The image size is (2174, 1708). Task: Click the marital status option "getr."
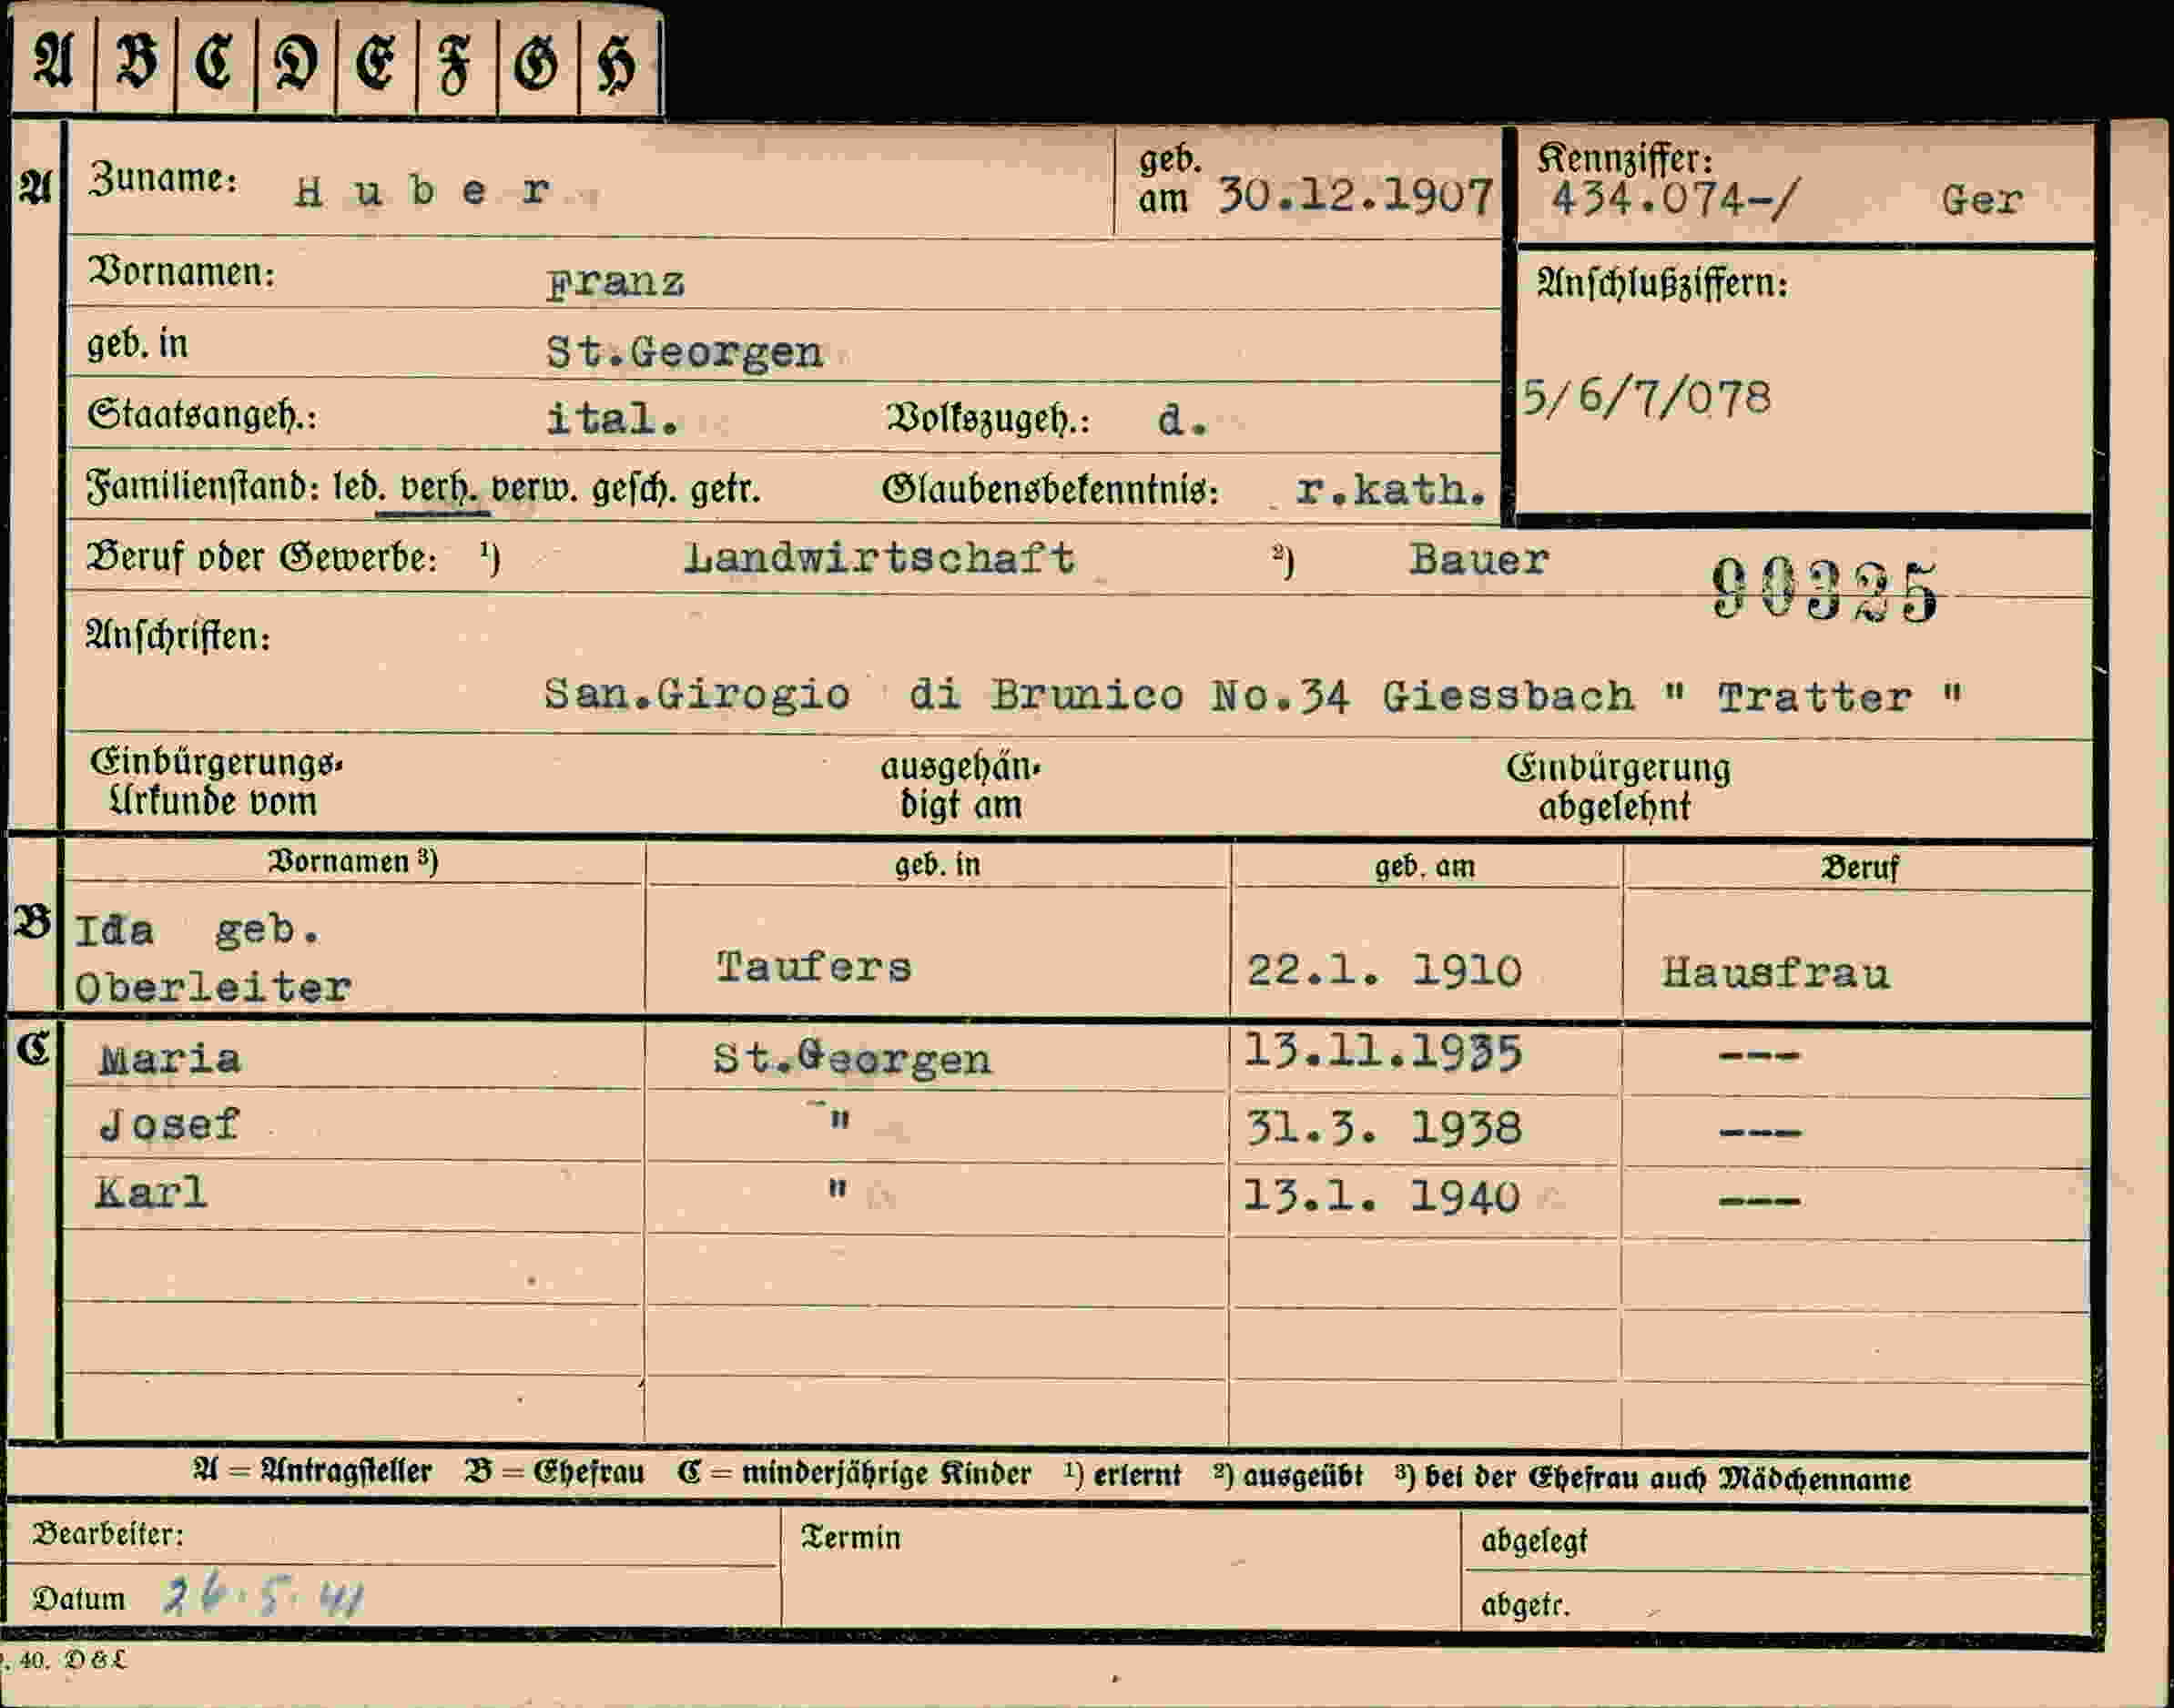[725, 489]
